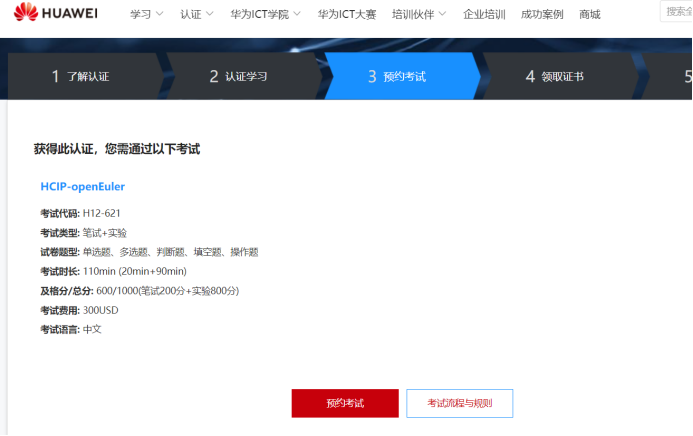The image size is (693, 436).
Task: Expand the chevron next to 学习
Action: point(160,14)
